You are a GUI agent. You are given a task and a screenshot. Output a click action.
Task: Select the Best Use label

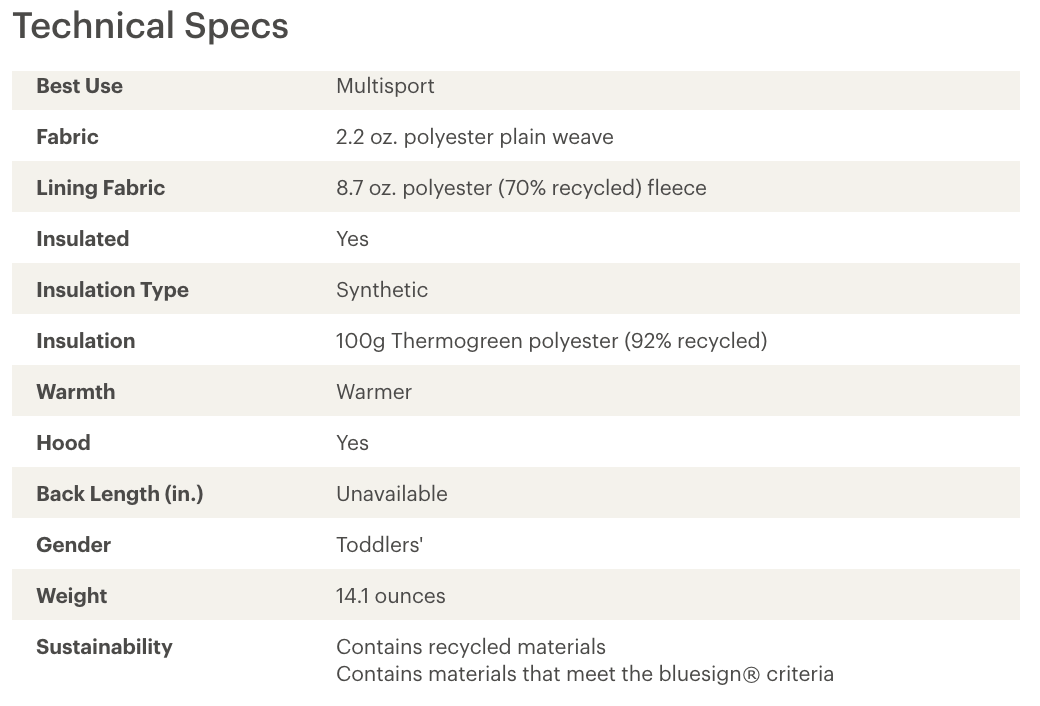[80, 86]
